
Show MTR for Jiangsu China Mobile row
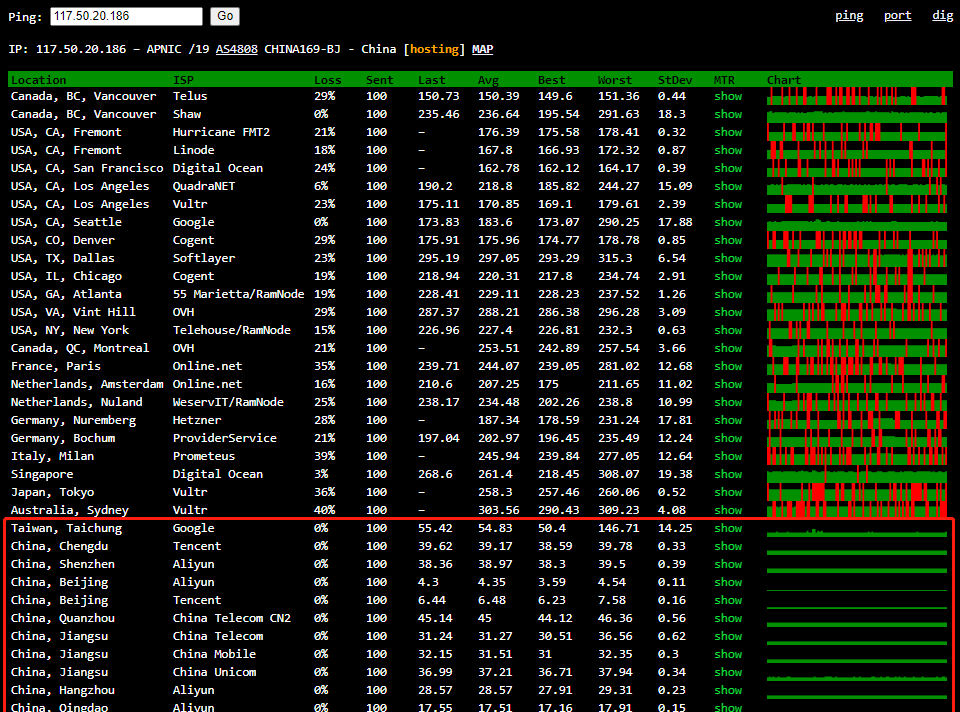pos(728,654)
